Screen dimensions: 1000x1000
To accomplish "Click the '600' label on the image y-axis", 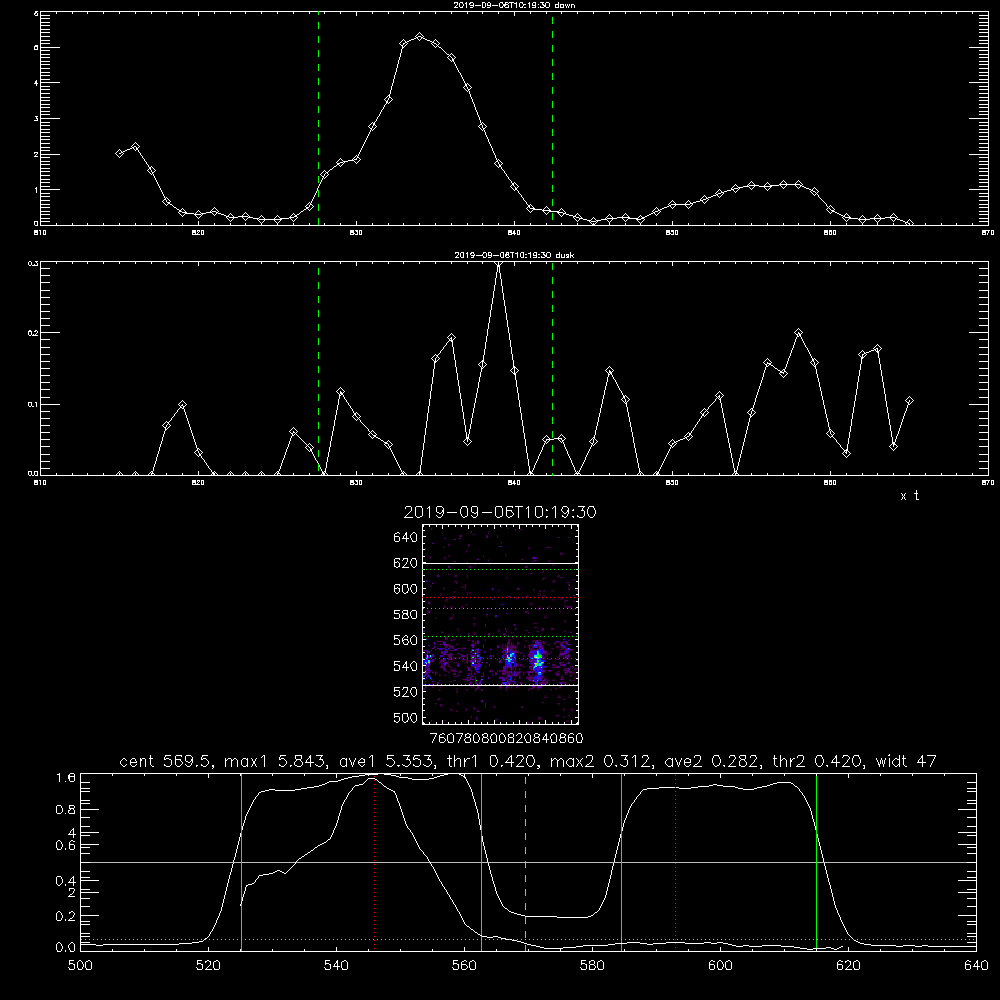I will pyautogui.click(x=406, y=589).
